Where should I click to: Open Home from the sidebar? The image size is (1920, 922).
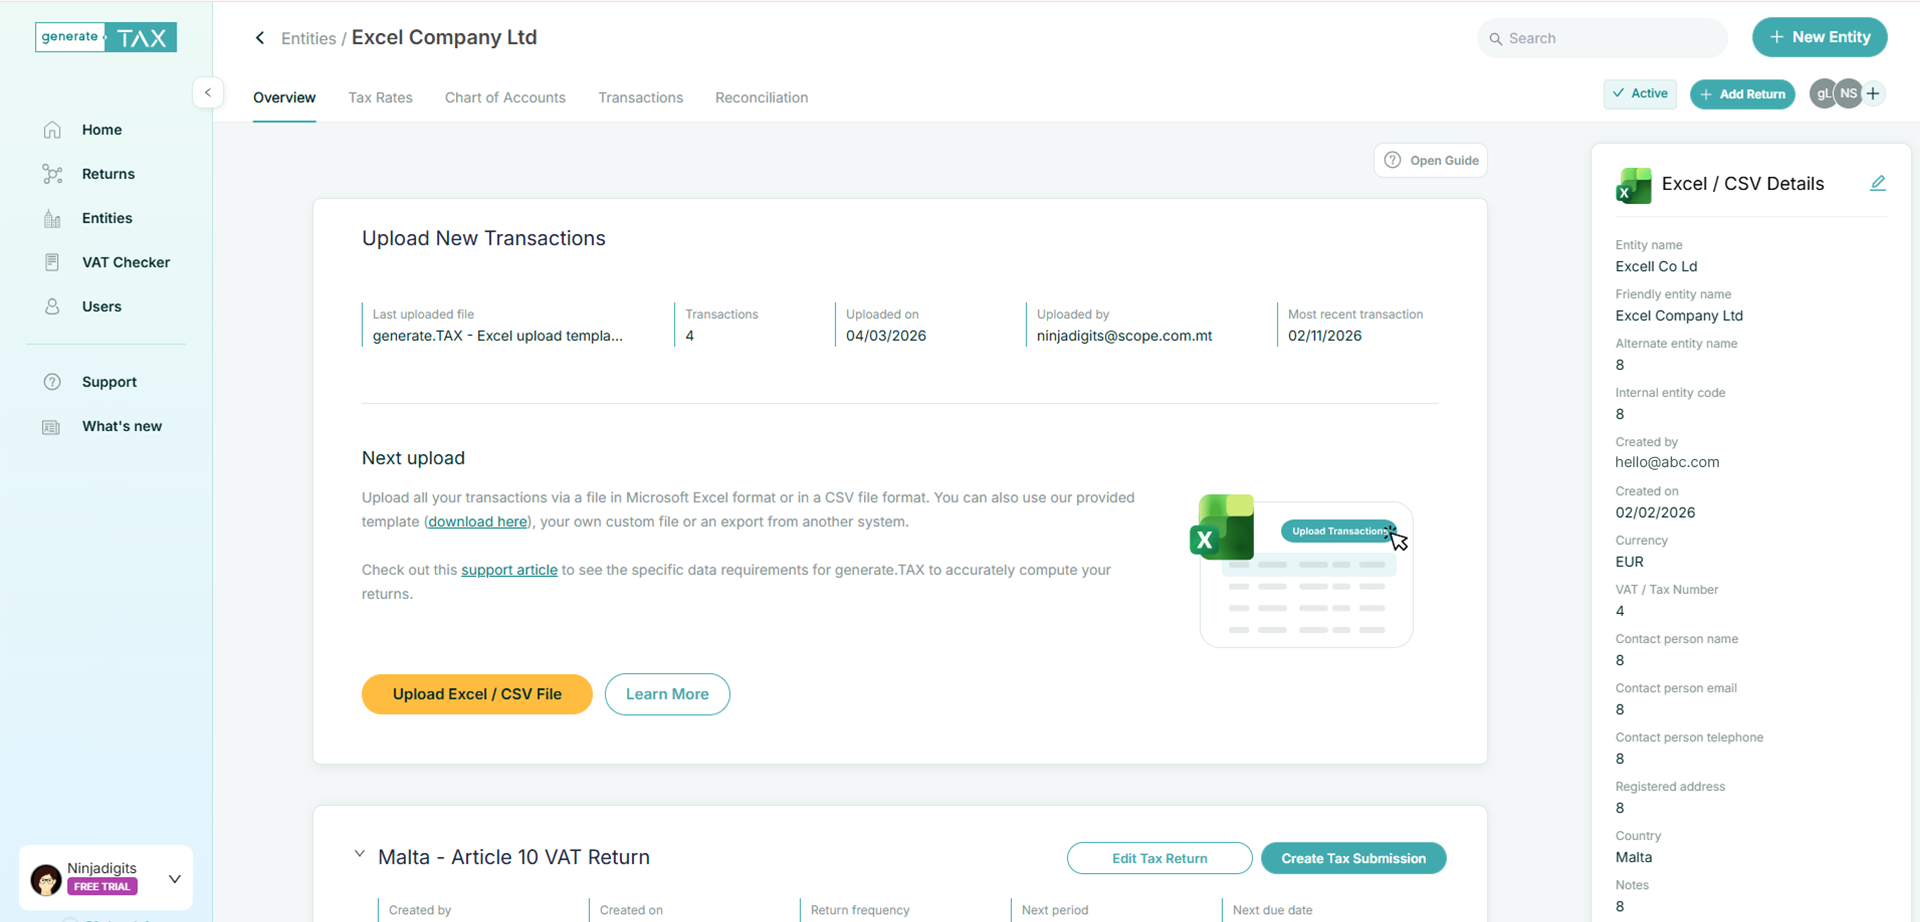[x=101, y=130]
